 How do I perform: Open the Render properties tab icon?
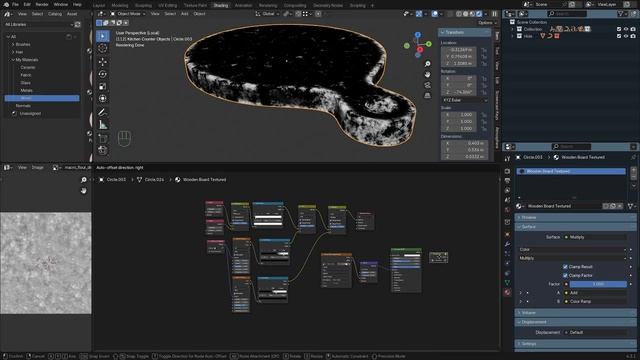pyautogui.click(x=507, y=171)
